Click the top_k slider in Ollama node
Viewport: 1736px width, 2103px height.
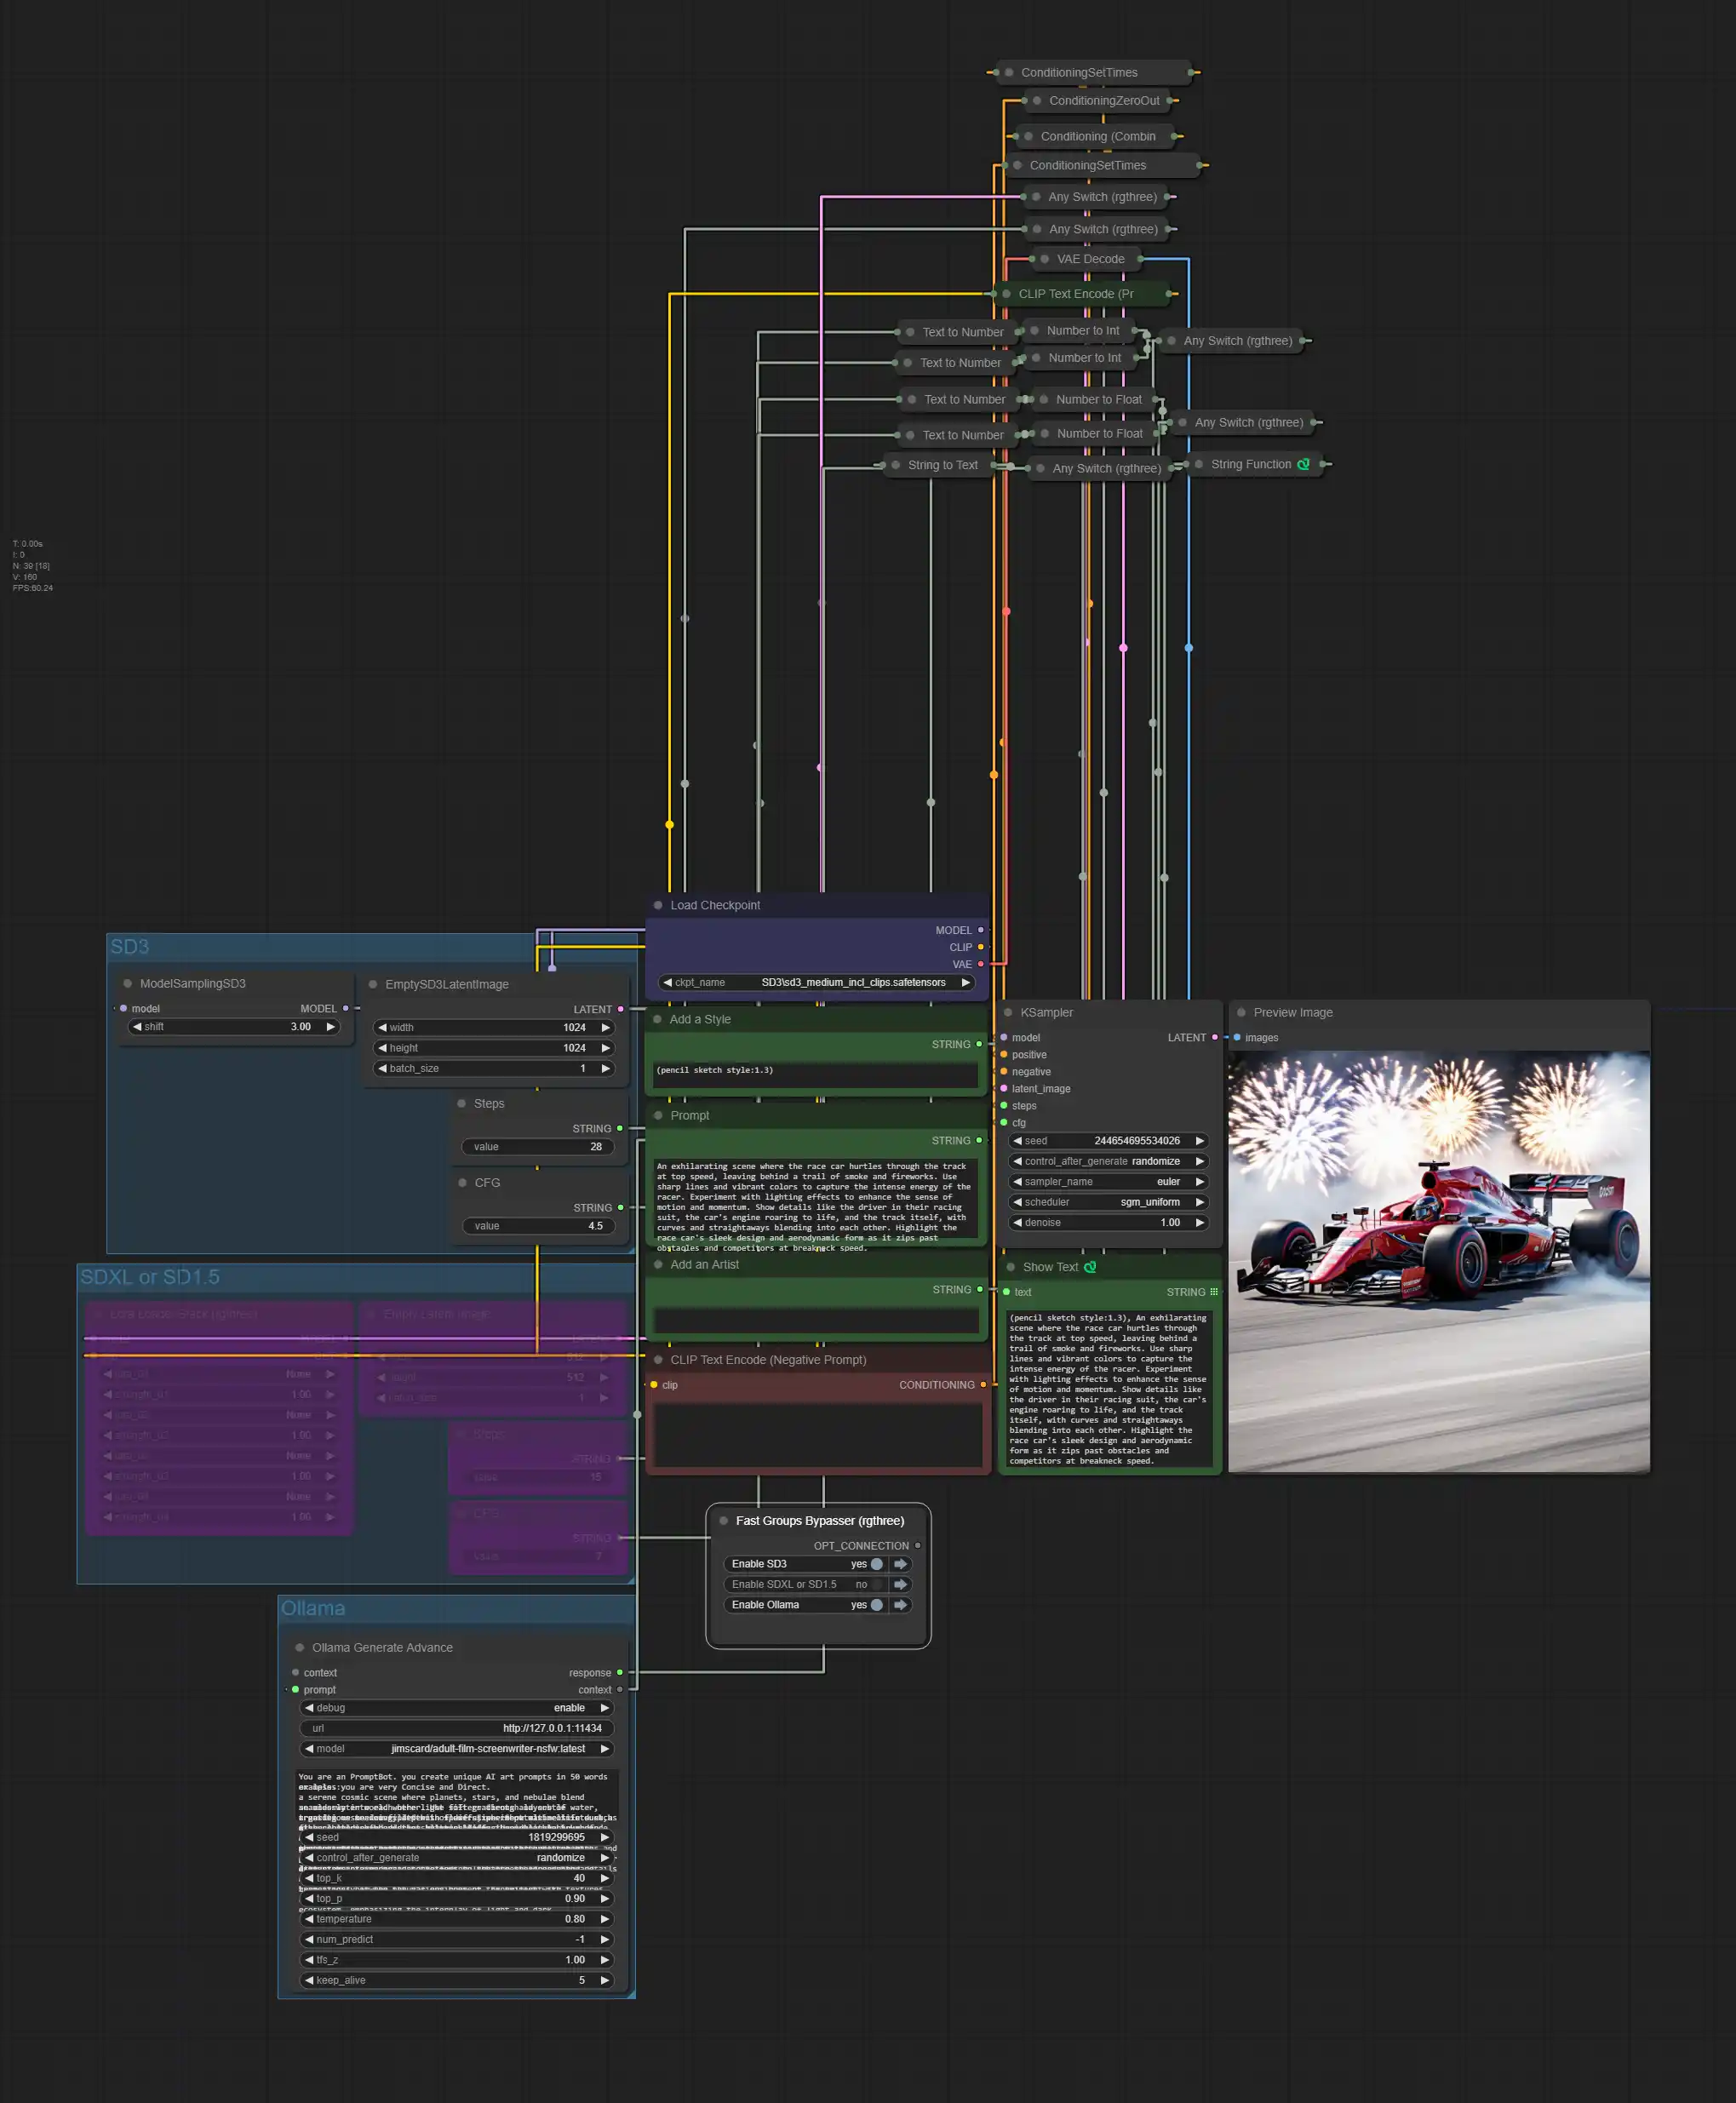[457, 1878]
